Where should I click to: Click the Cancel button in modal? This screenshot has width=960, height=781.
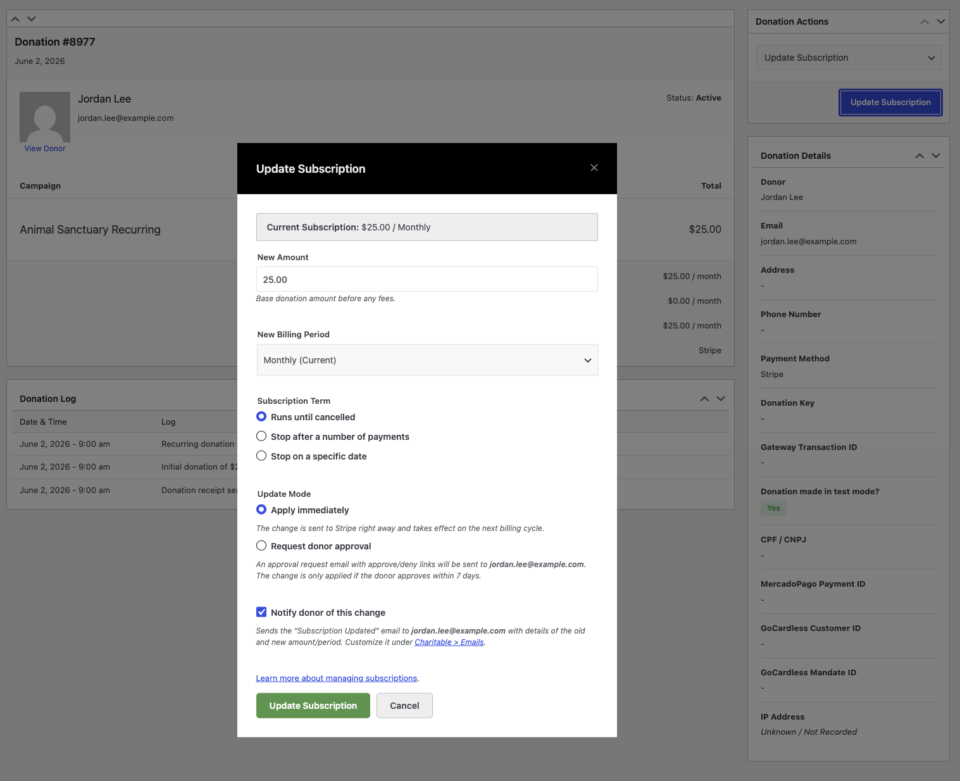tap(405, 706)
